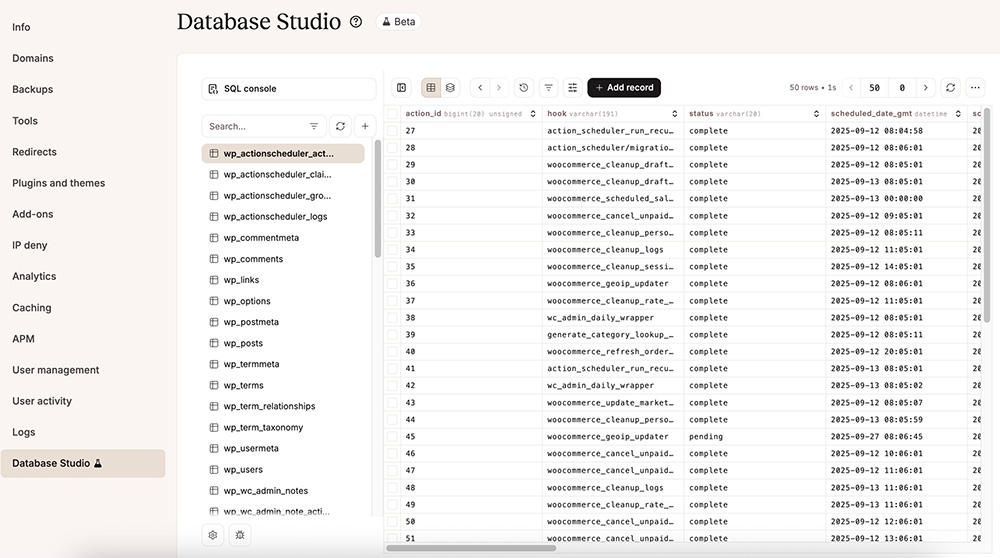The height and width of the screenshot is (558, 1000).
Task: Add a new table with plus icon
Action: coord(365,126)
